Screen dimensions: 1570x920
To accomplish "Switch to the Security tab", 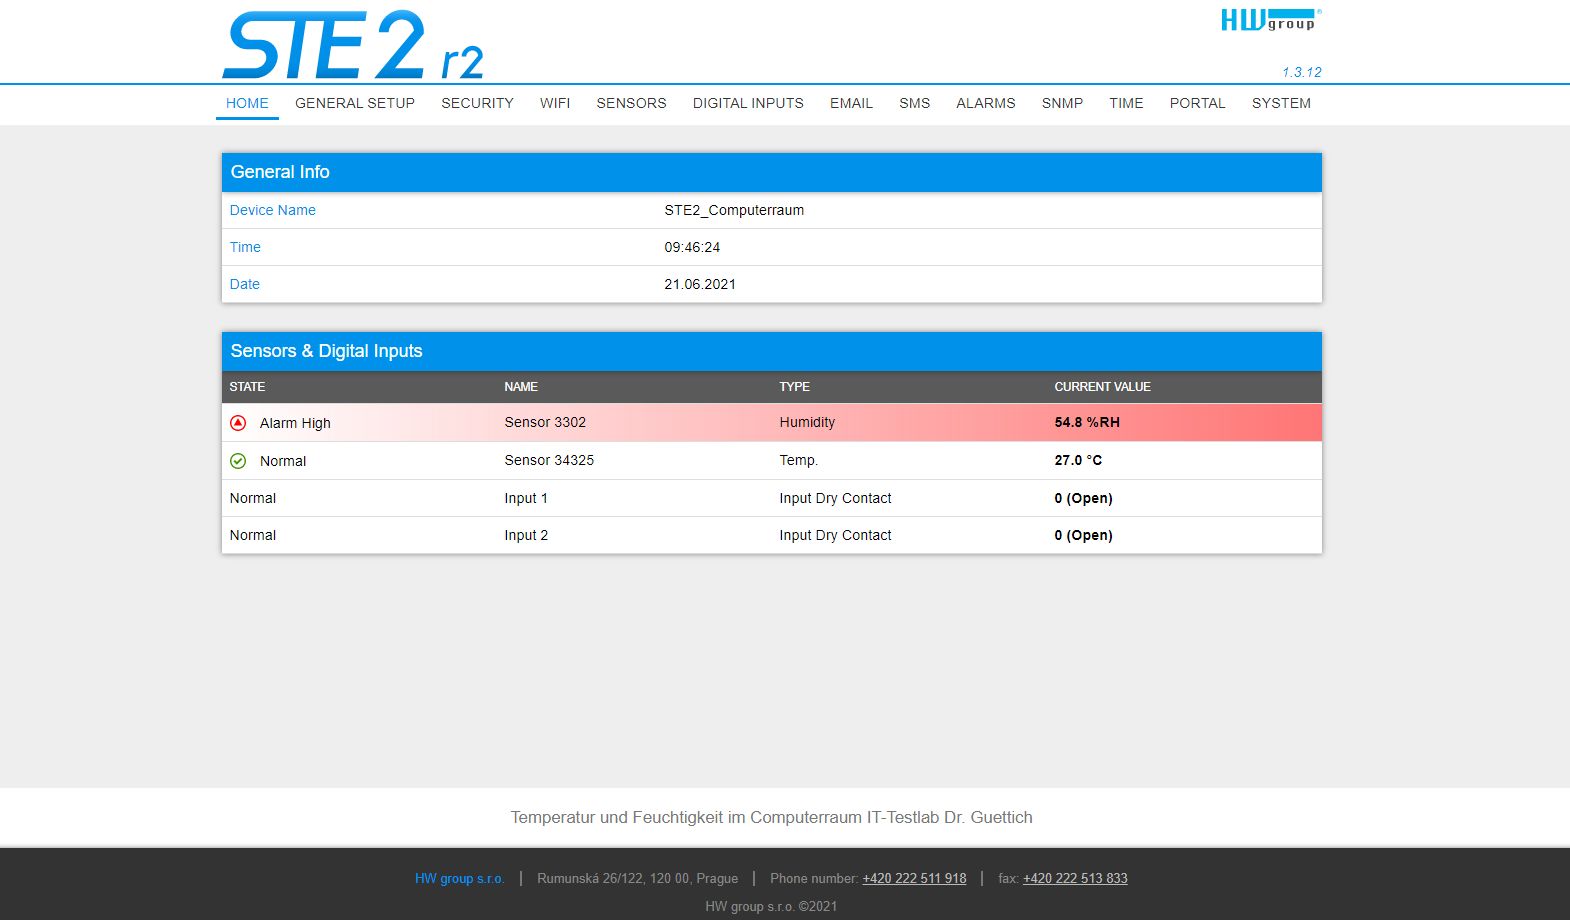I will click(477, 103).
